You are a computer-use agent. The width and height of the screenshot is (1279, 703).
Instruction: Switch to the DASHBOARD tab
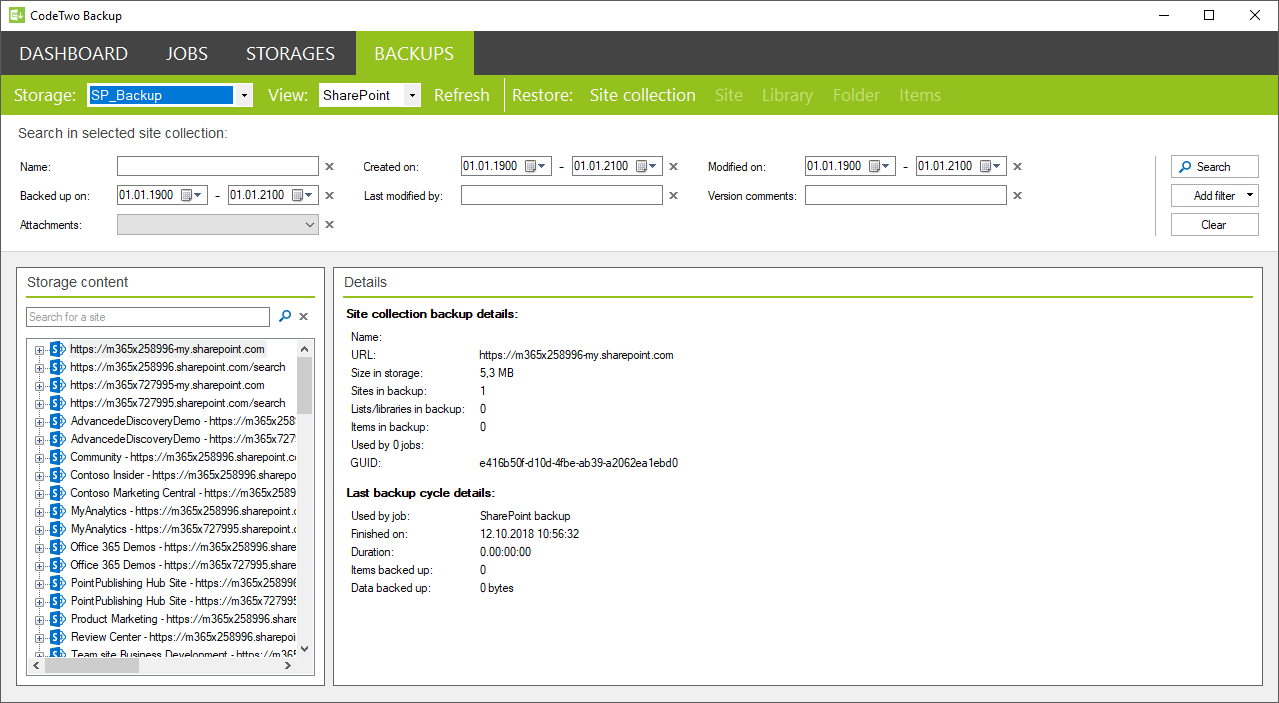74,54
